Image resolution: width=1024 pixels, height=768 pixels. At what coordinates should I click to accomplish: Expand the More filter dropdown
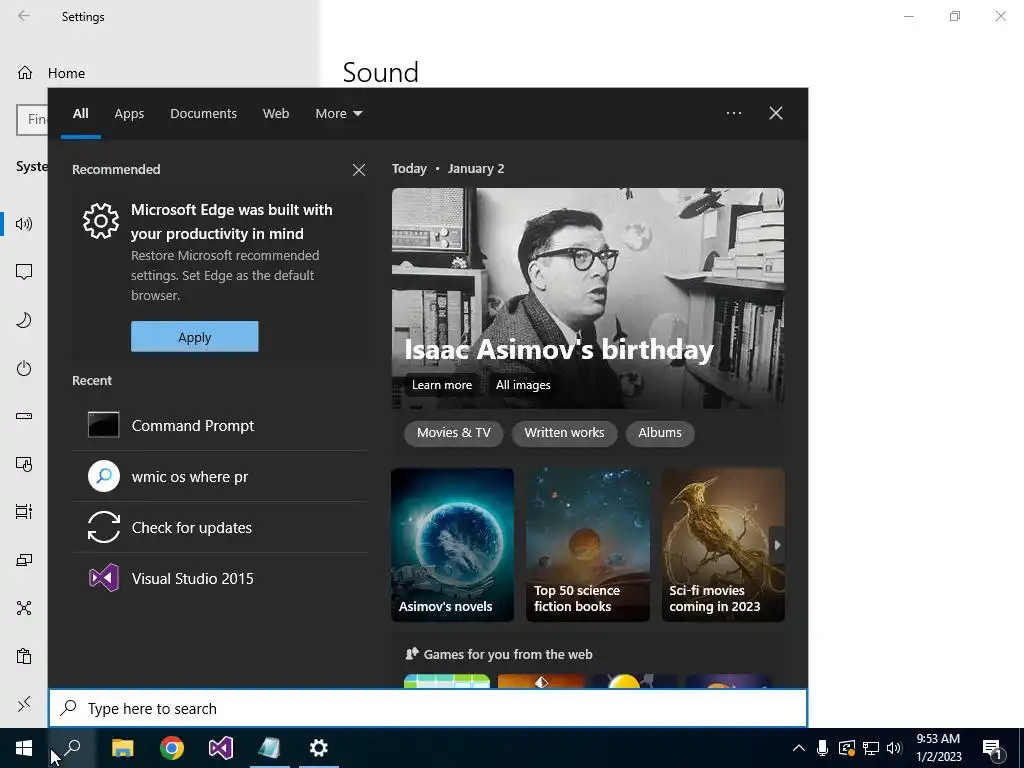339,113
